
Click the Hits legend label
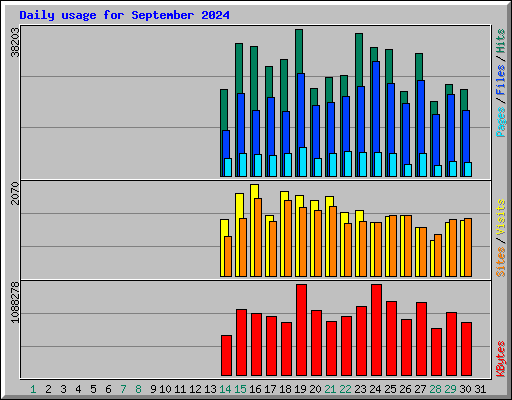tap(501, 41)
